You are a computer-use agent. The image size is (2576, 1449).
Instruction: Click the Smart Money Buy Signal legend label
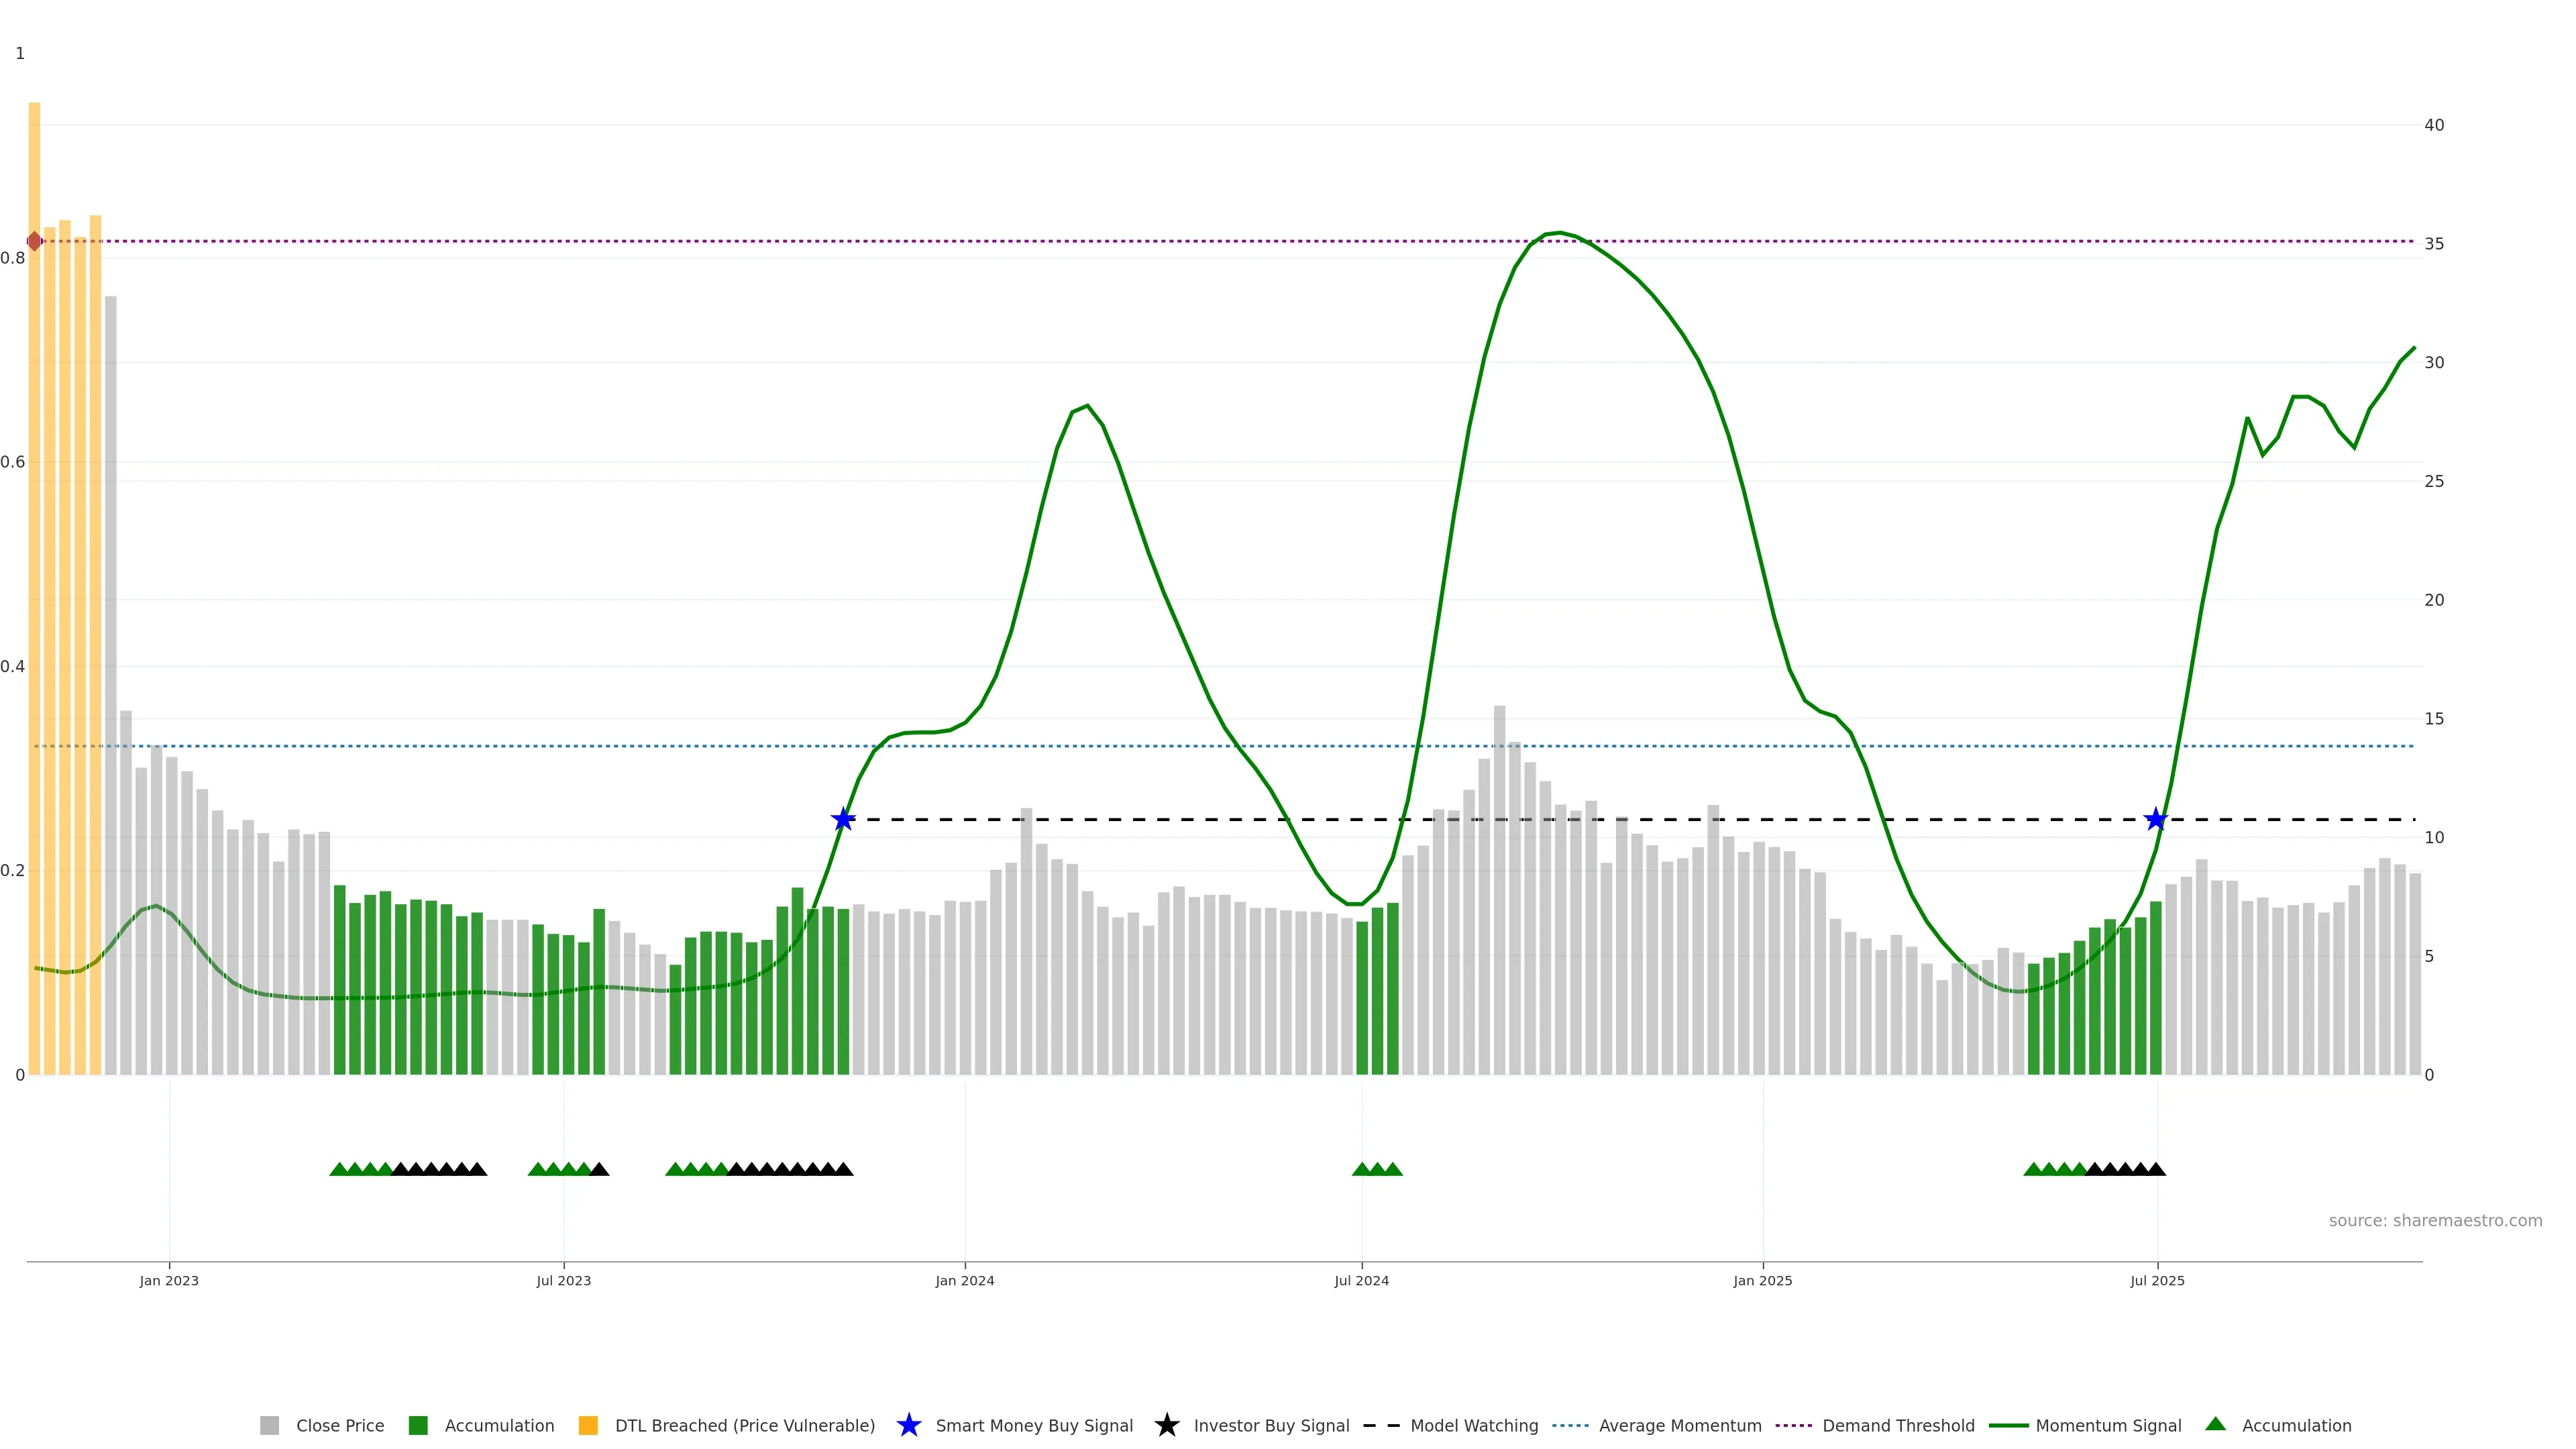[1034, 1426]
